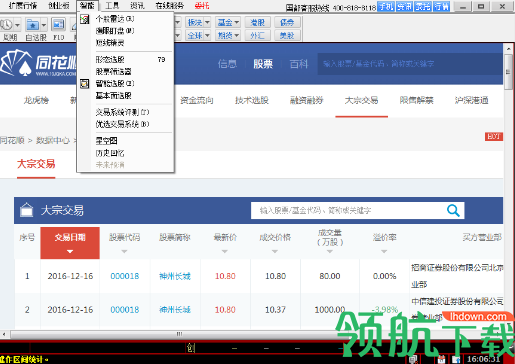Select 形态选股 from the menu
515x364 pixels.
(x=110, y=60)
